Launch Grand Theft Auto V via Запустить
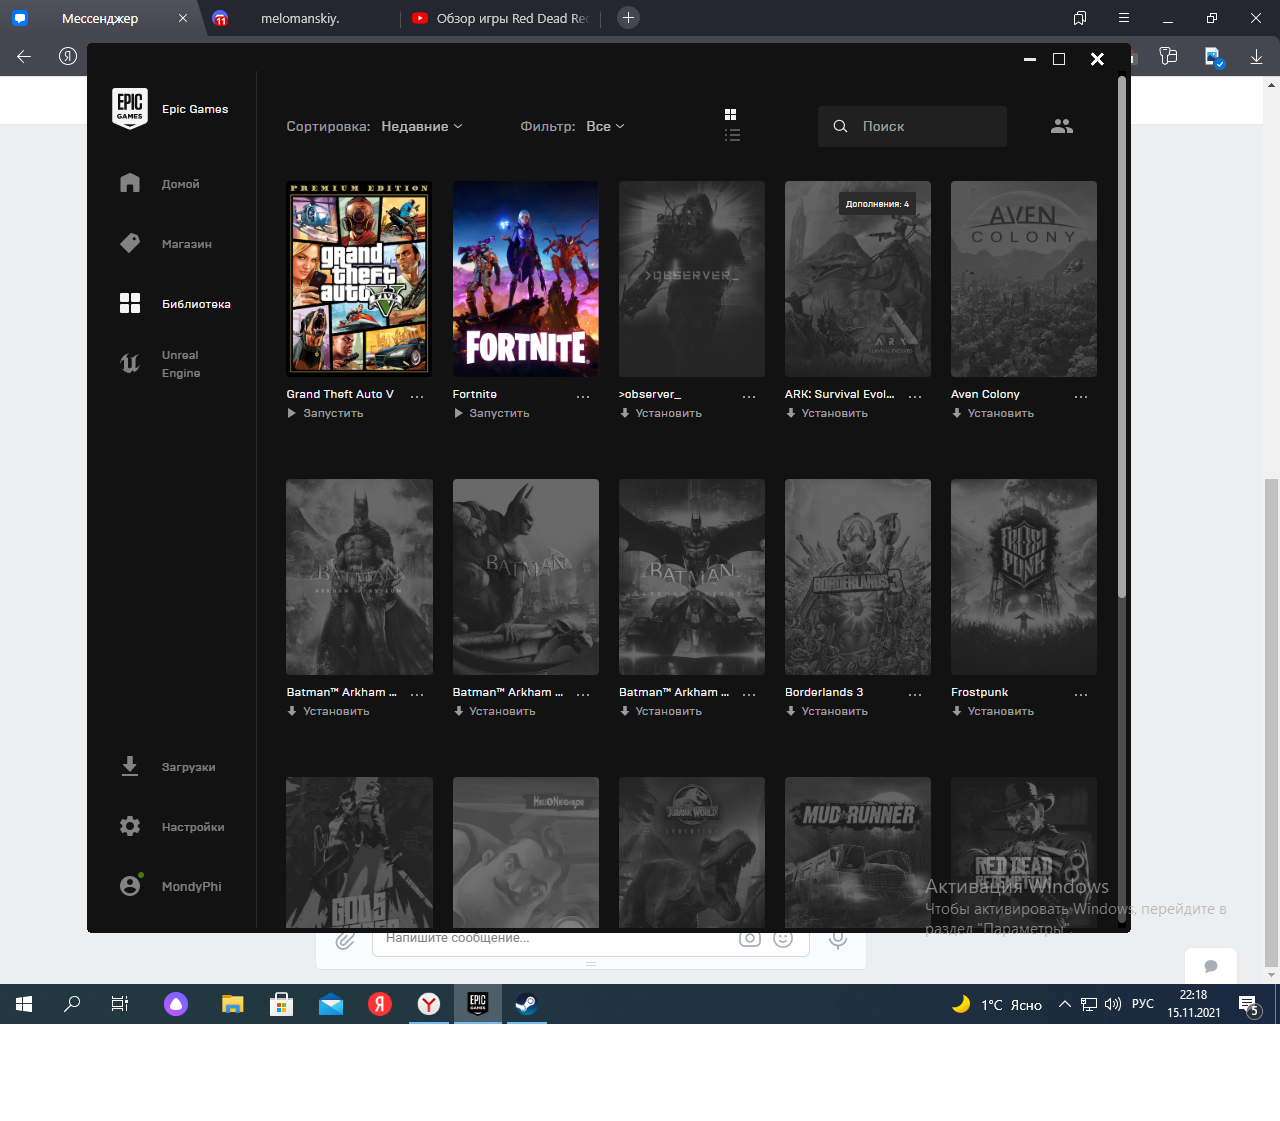Screen dimensions: 1280x1121 325,413
